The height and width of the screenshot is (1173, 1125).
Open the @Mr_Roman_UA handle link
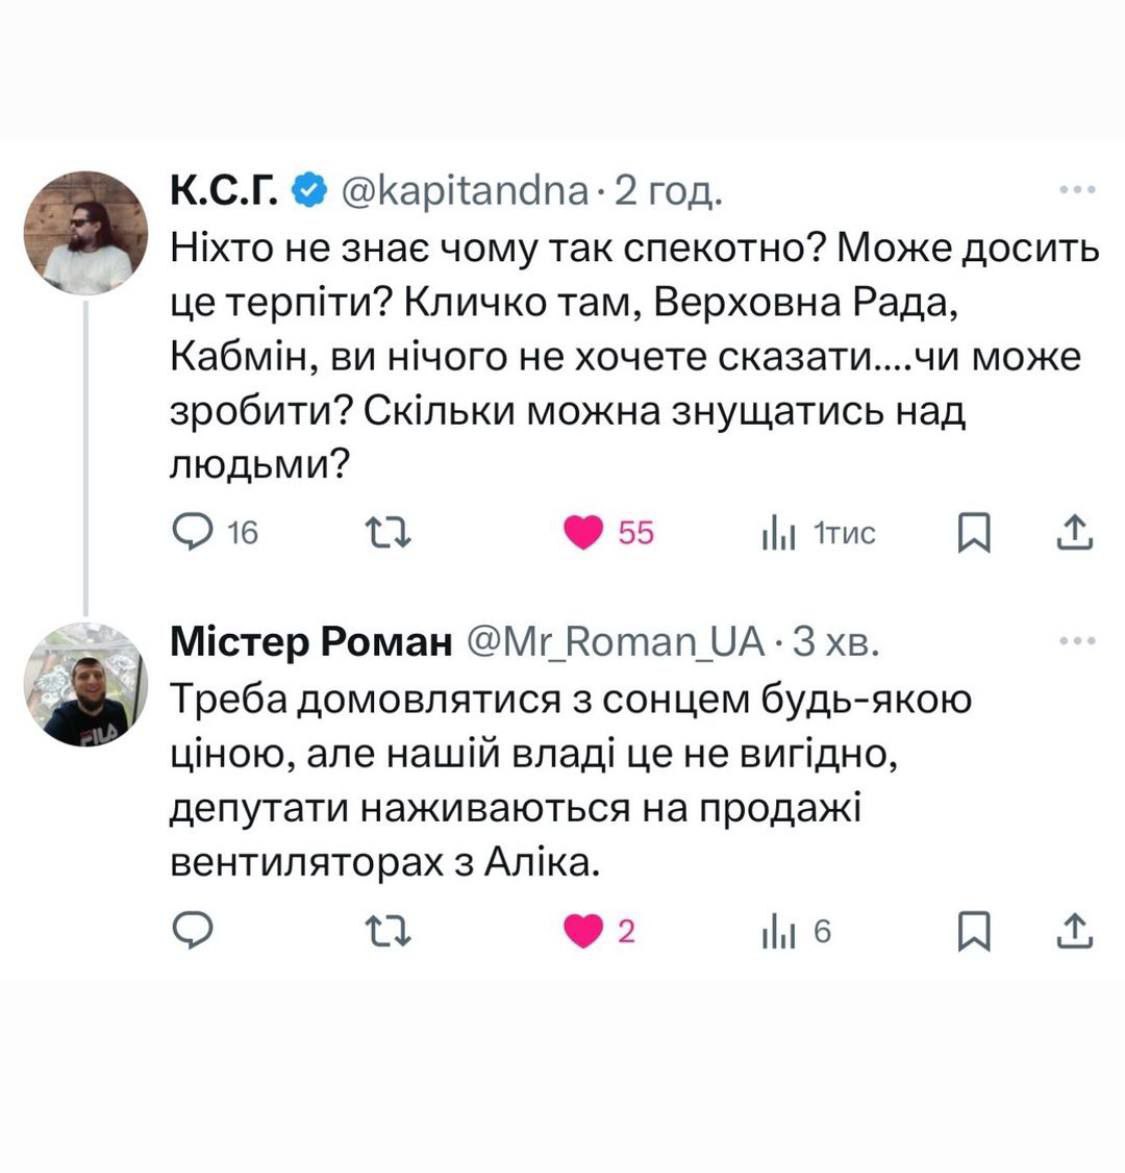[616, 641]
